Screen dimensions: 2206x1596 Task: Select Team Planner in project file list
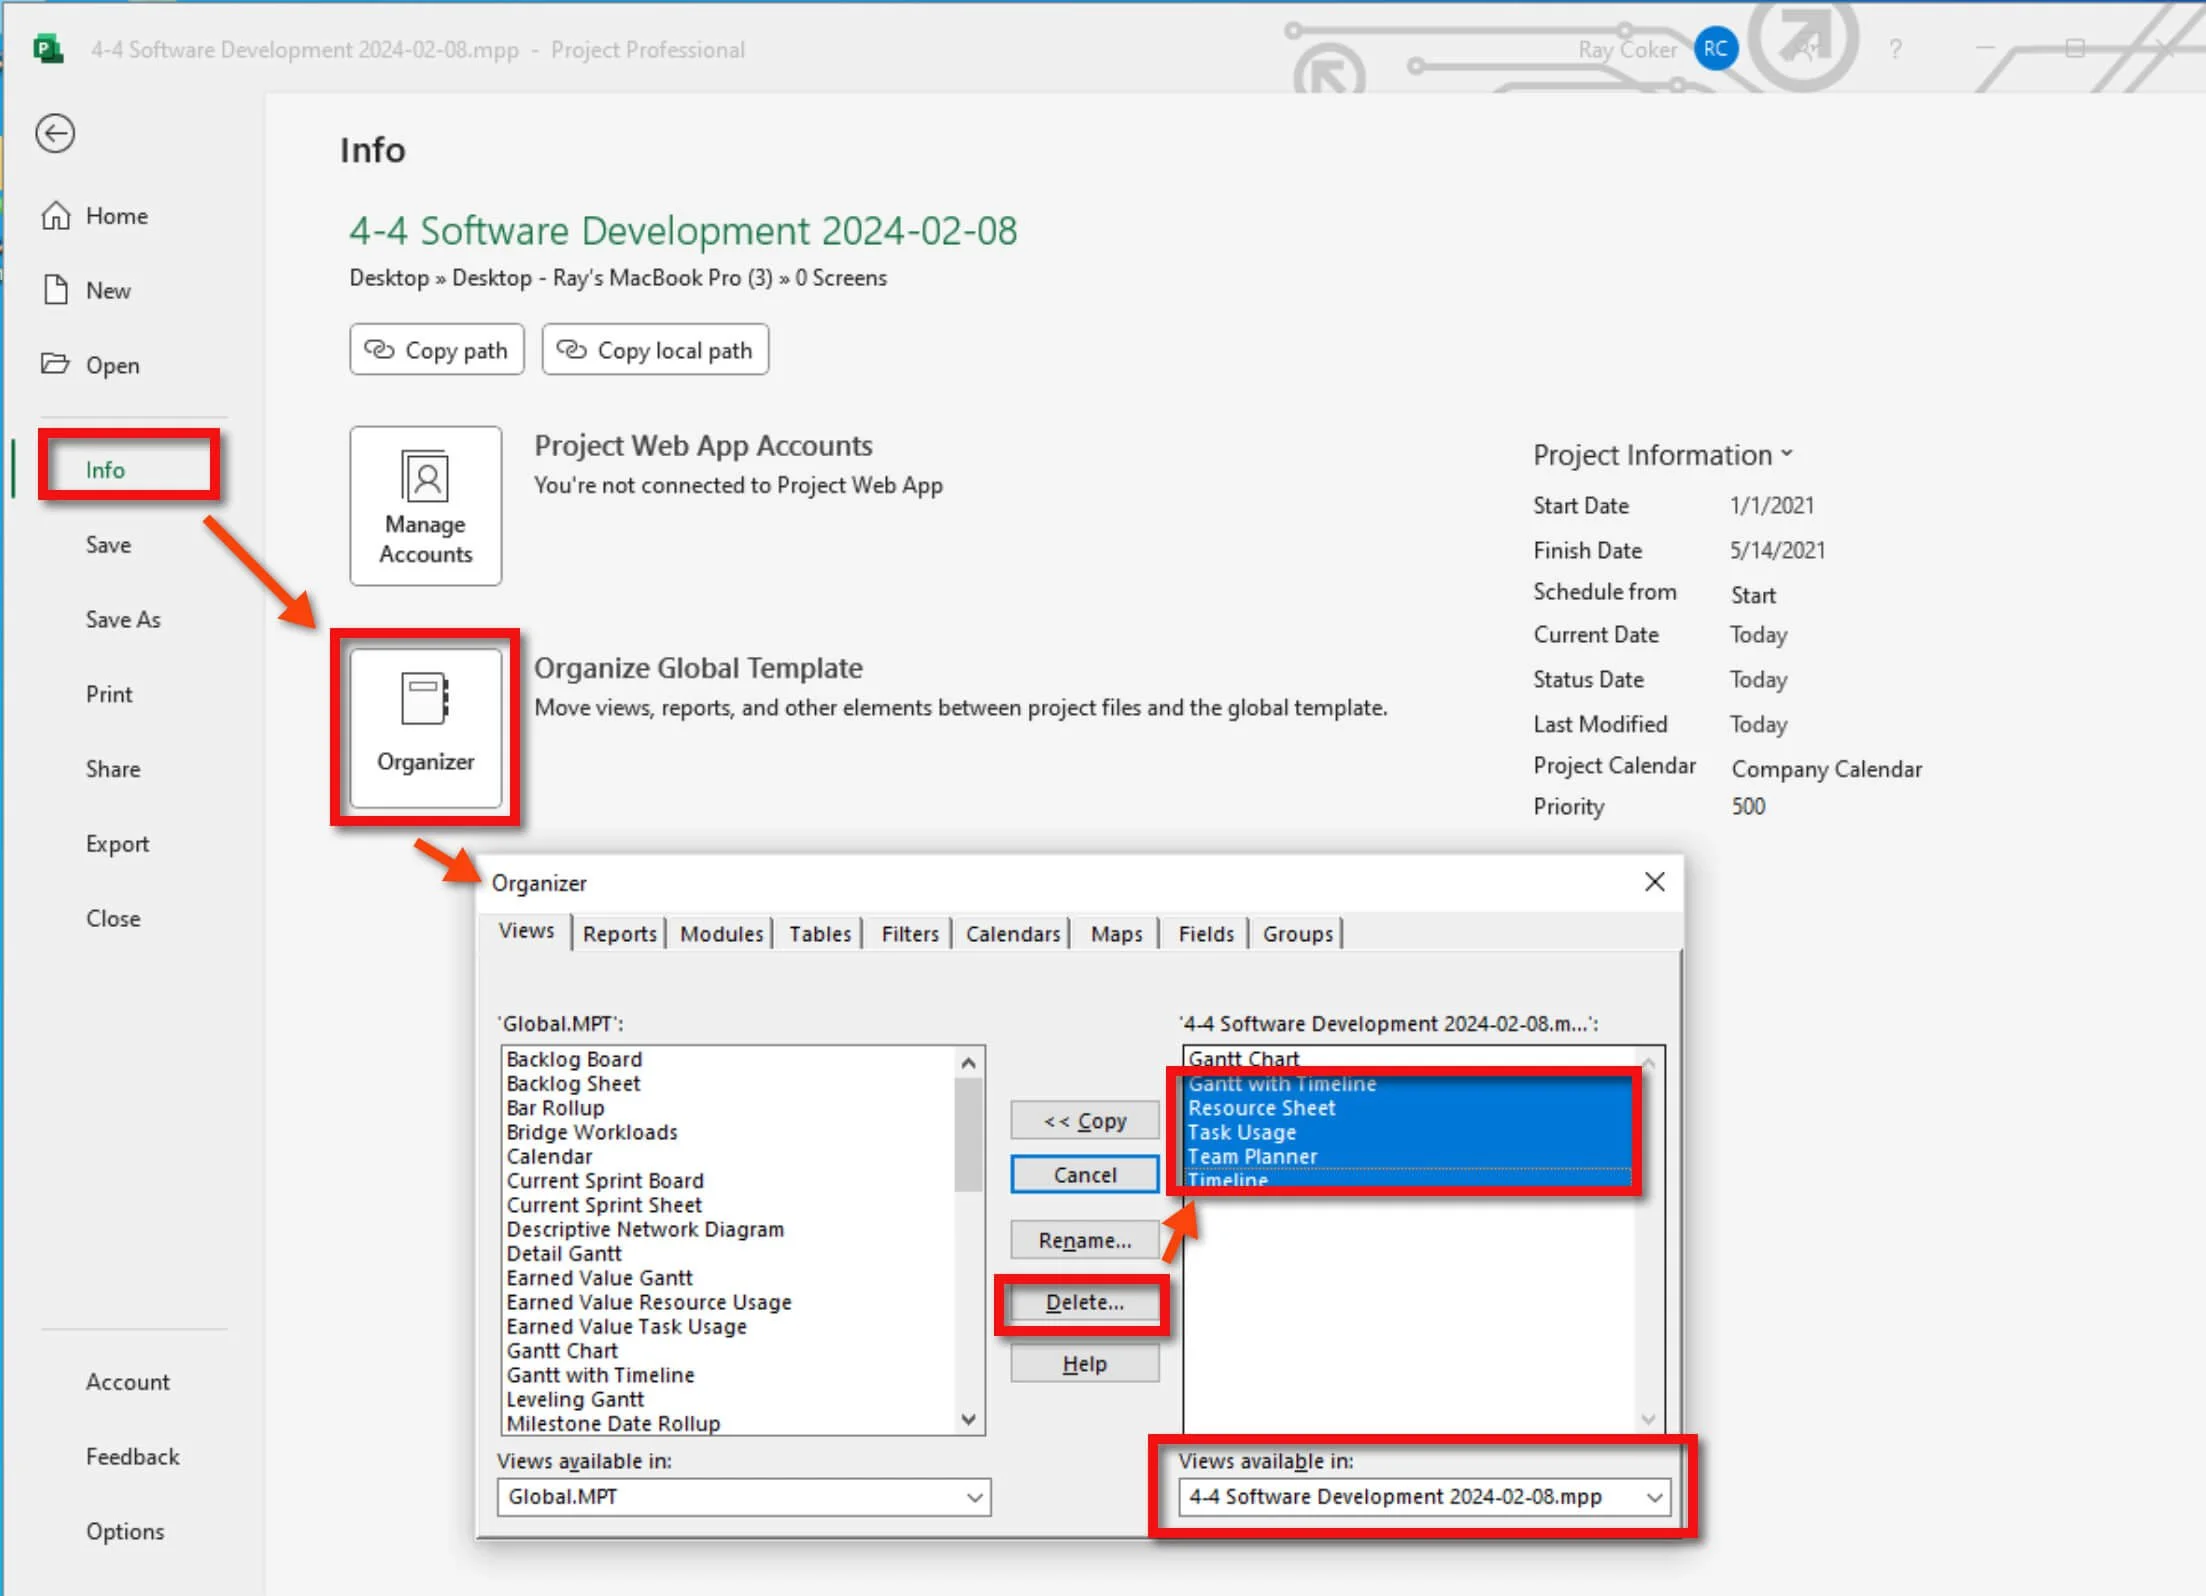1252,1156
